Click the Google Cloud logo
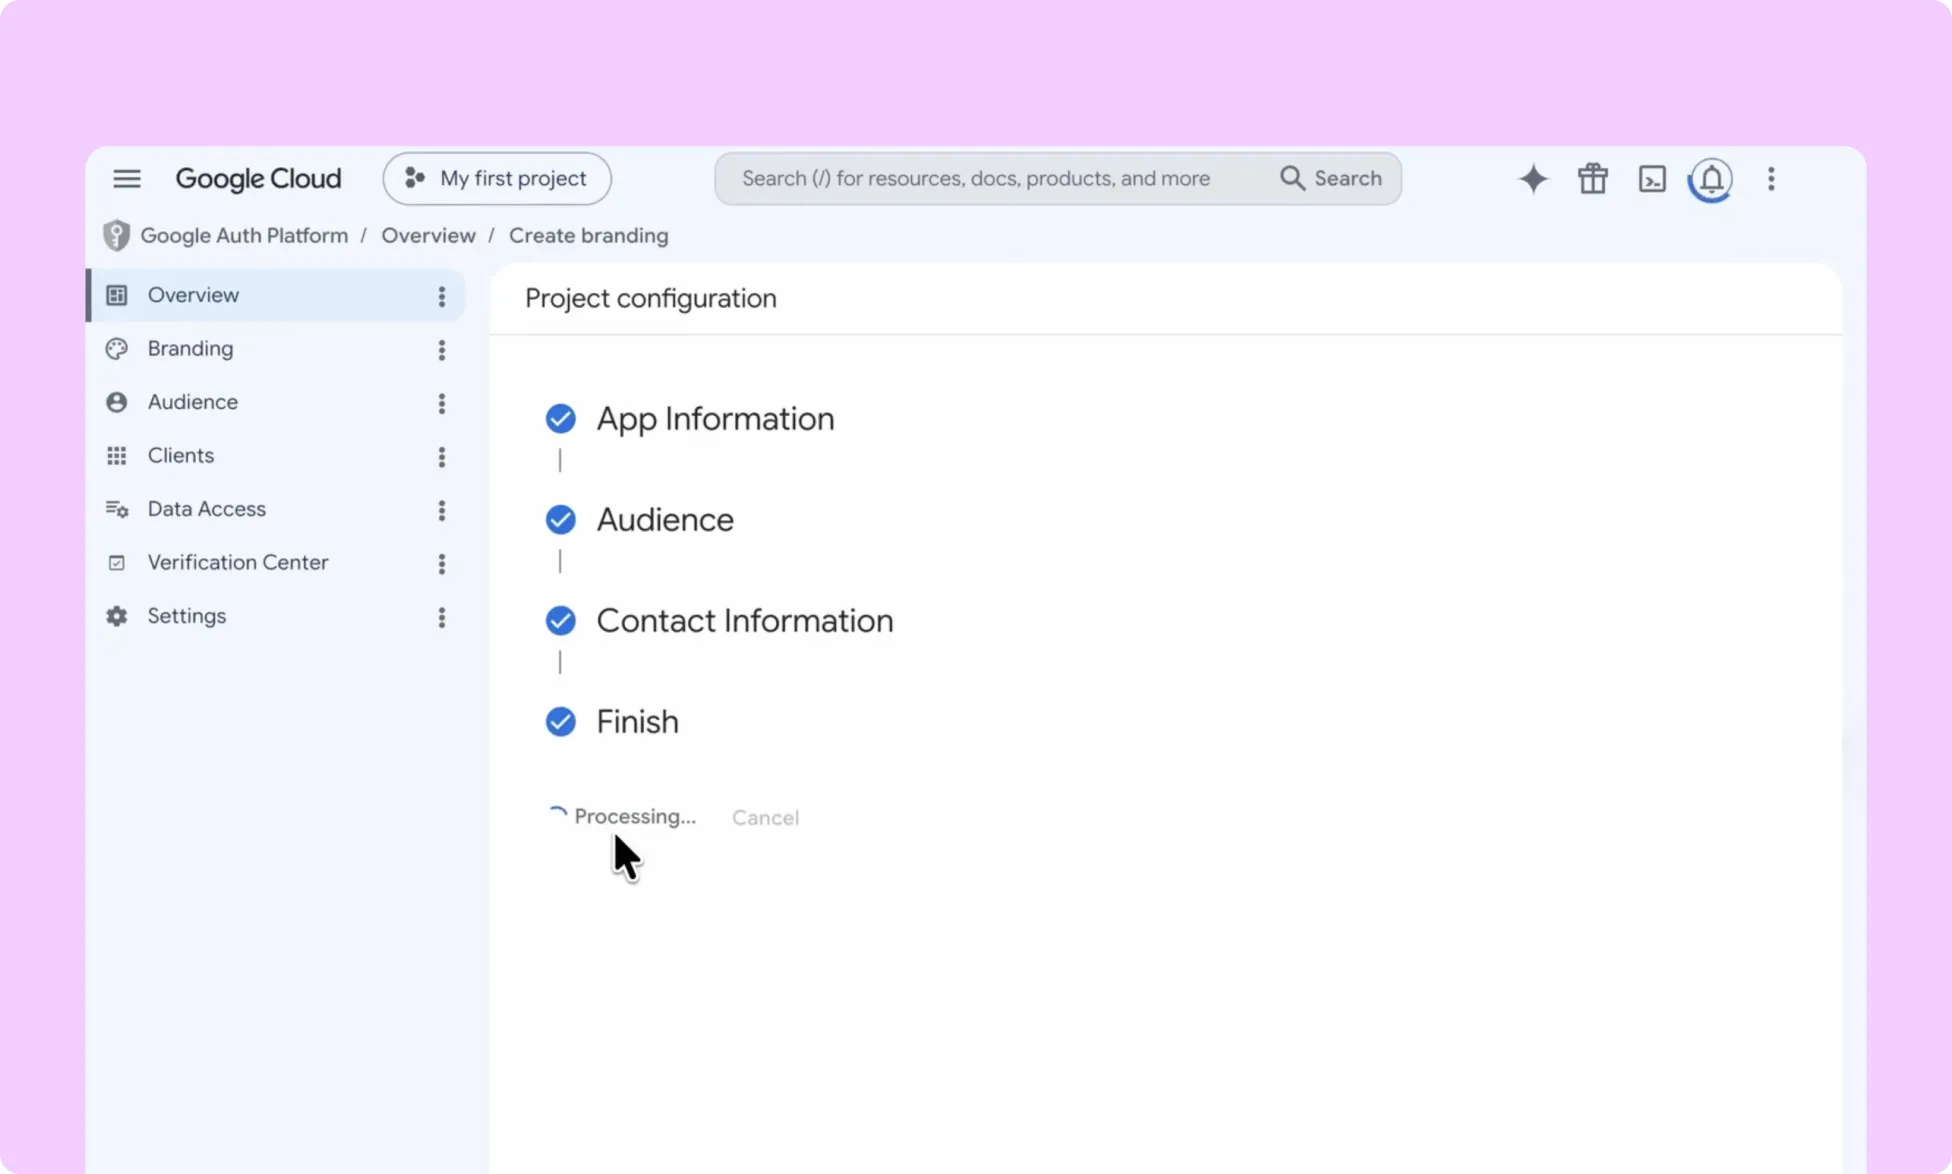 click(258, 179)
